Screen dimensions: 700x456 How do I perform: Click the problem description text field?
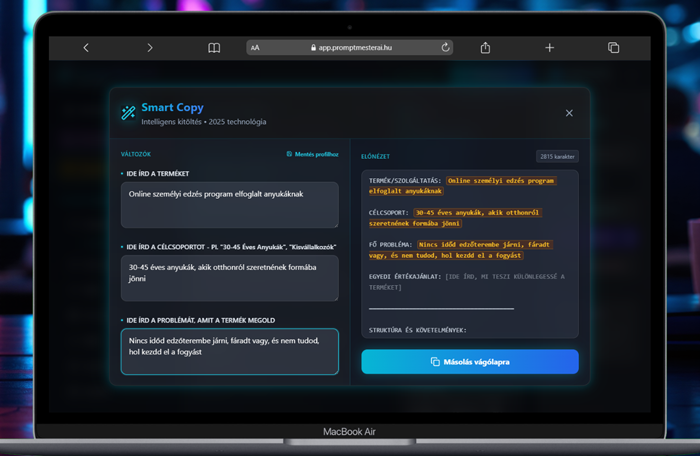tap(229, 351)
